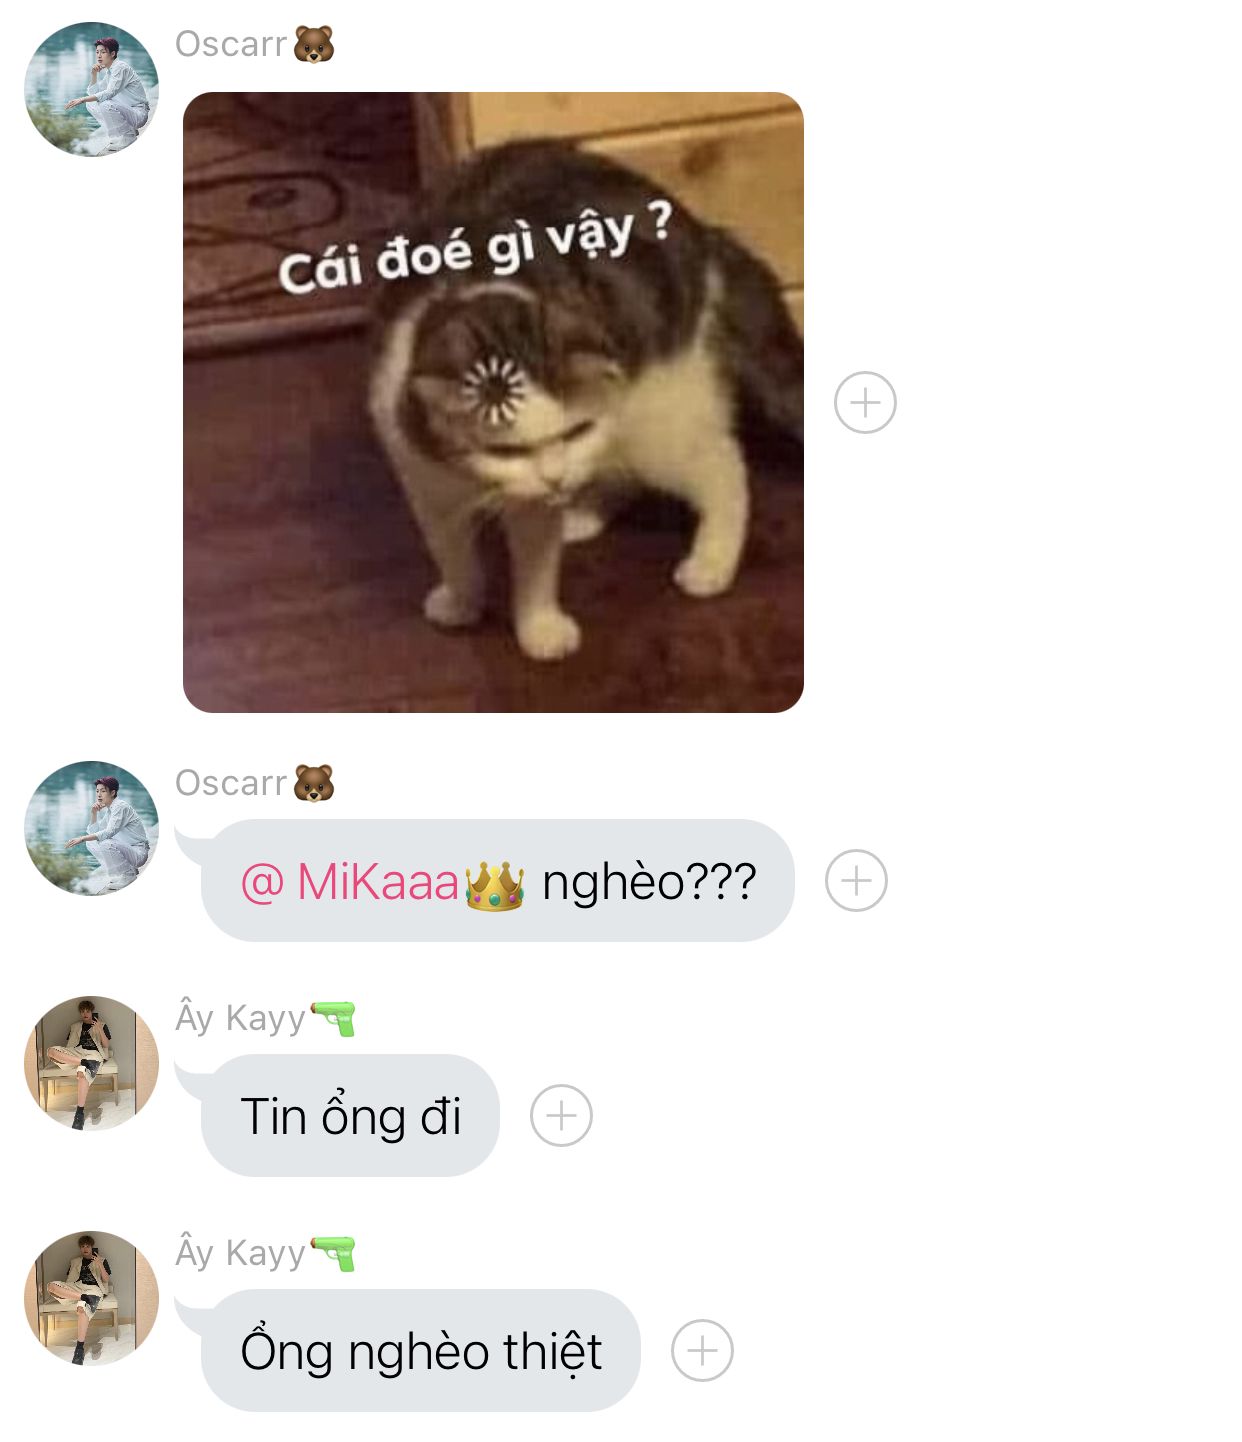Screen dimensions: 1242x1442
Task: Tap the plus icon beside the cat meme
Action: coord(865,403)
